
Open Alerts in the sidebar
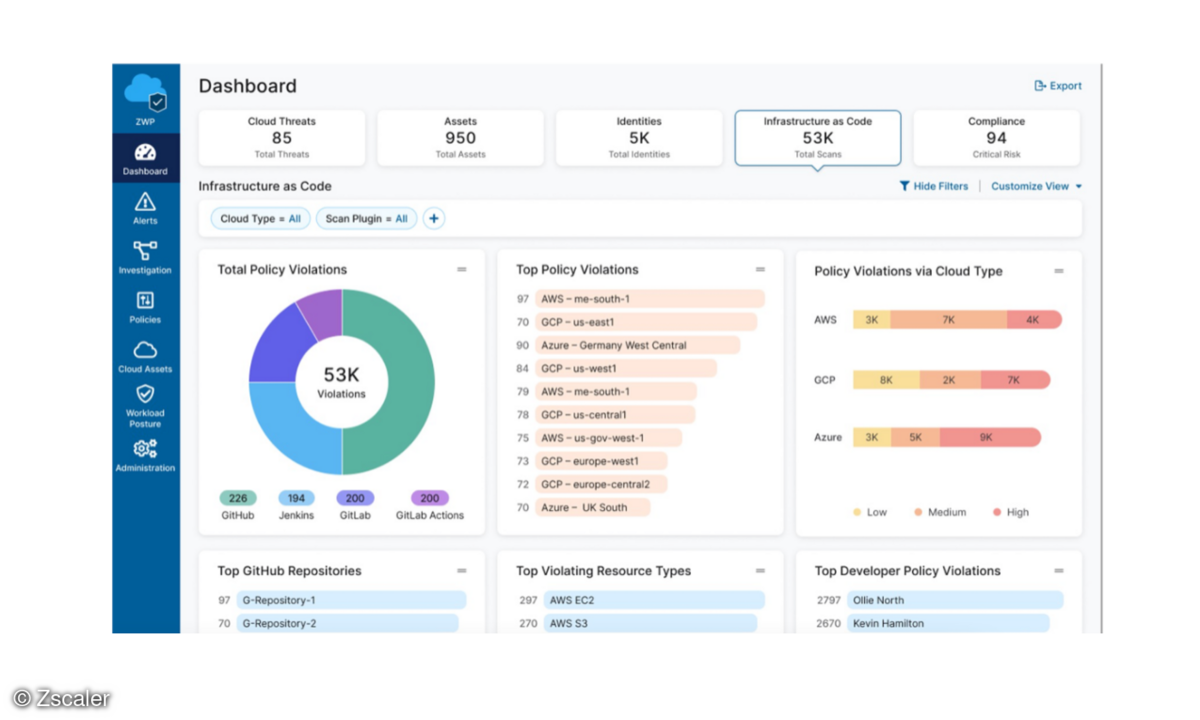pyautogui.click(x=146, y=209)
